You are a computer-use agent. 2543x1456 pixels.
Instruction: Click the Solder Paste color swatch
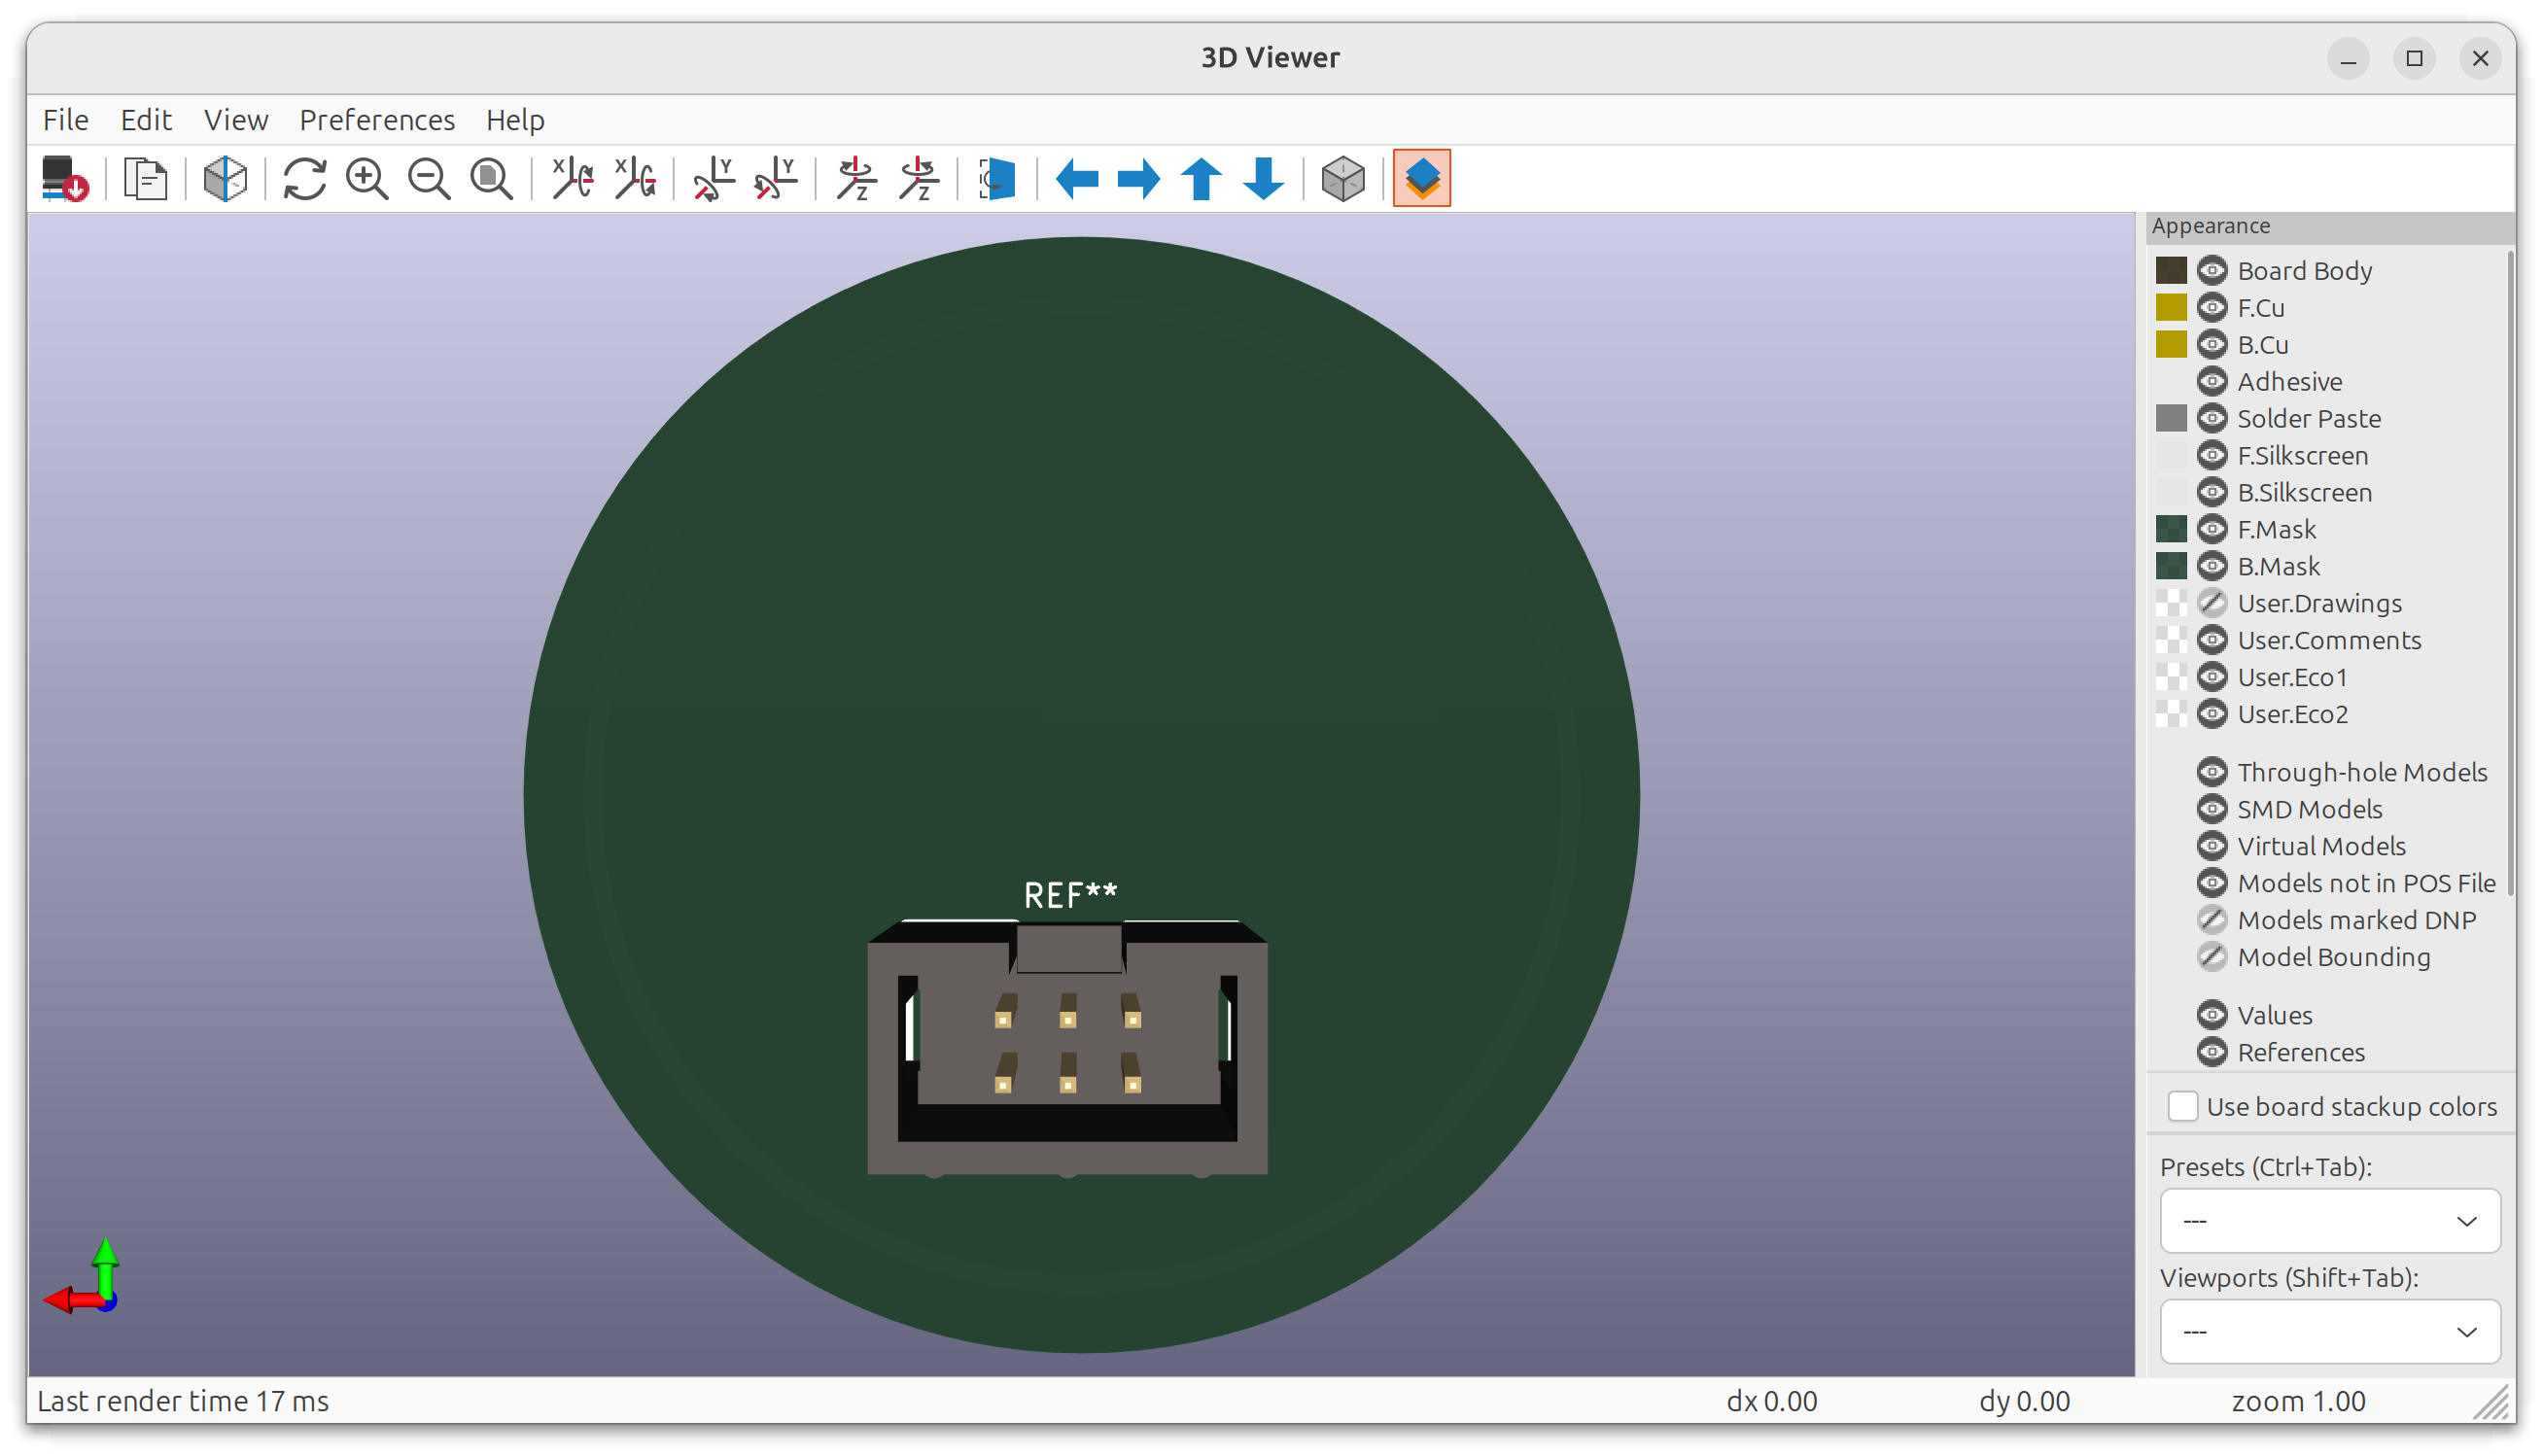tap(2171, 419)
